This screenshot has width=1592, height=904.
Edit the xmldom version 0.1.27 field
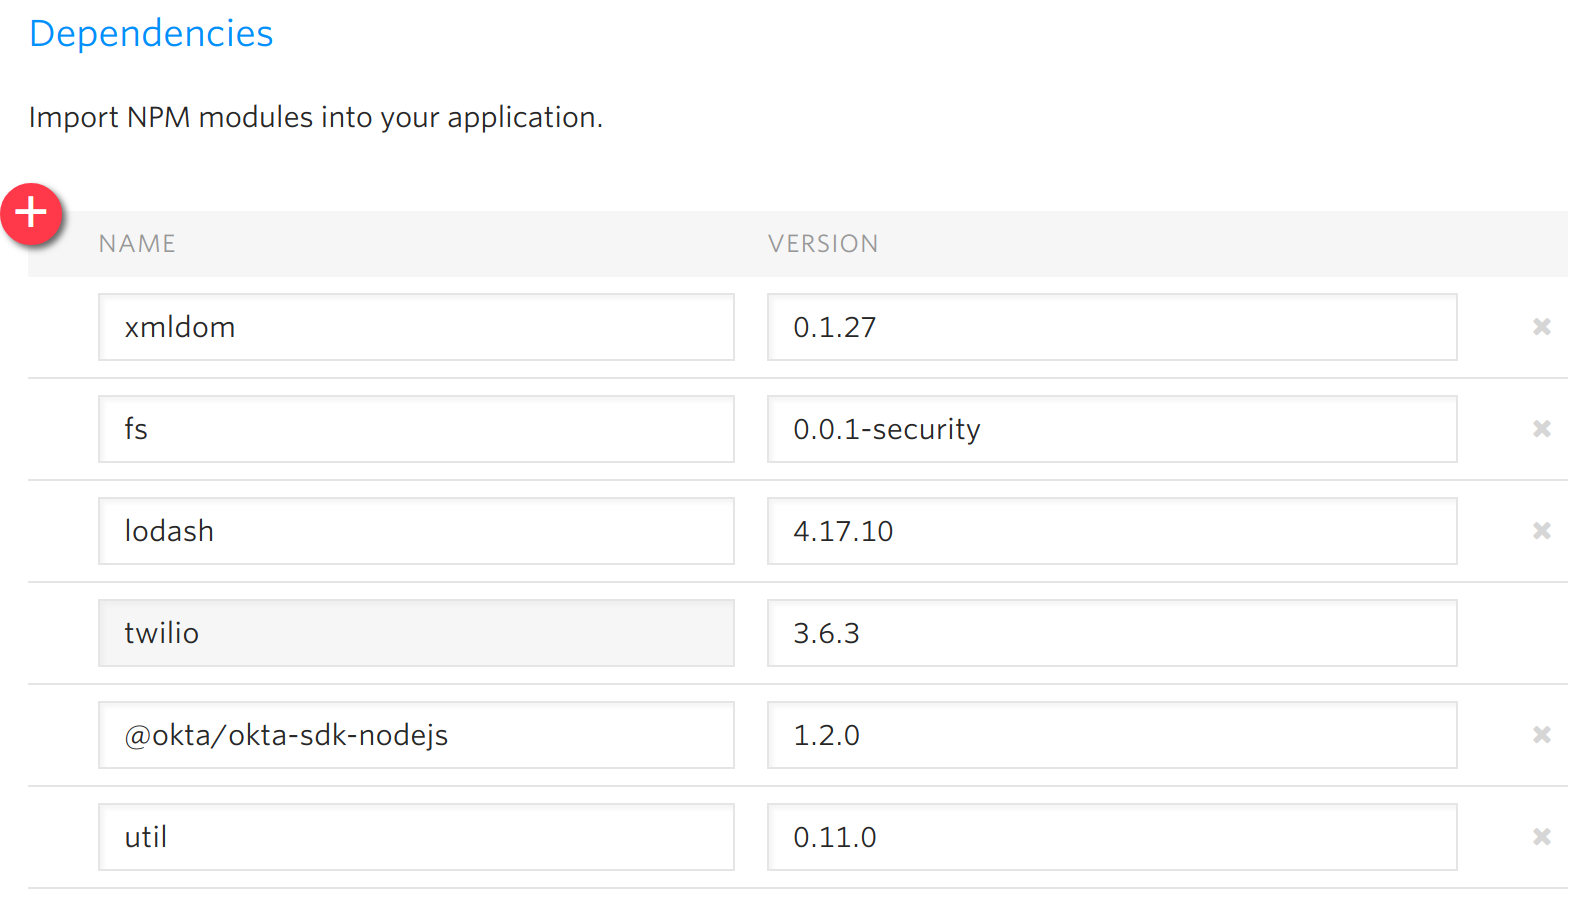[x=1111, y=327]
